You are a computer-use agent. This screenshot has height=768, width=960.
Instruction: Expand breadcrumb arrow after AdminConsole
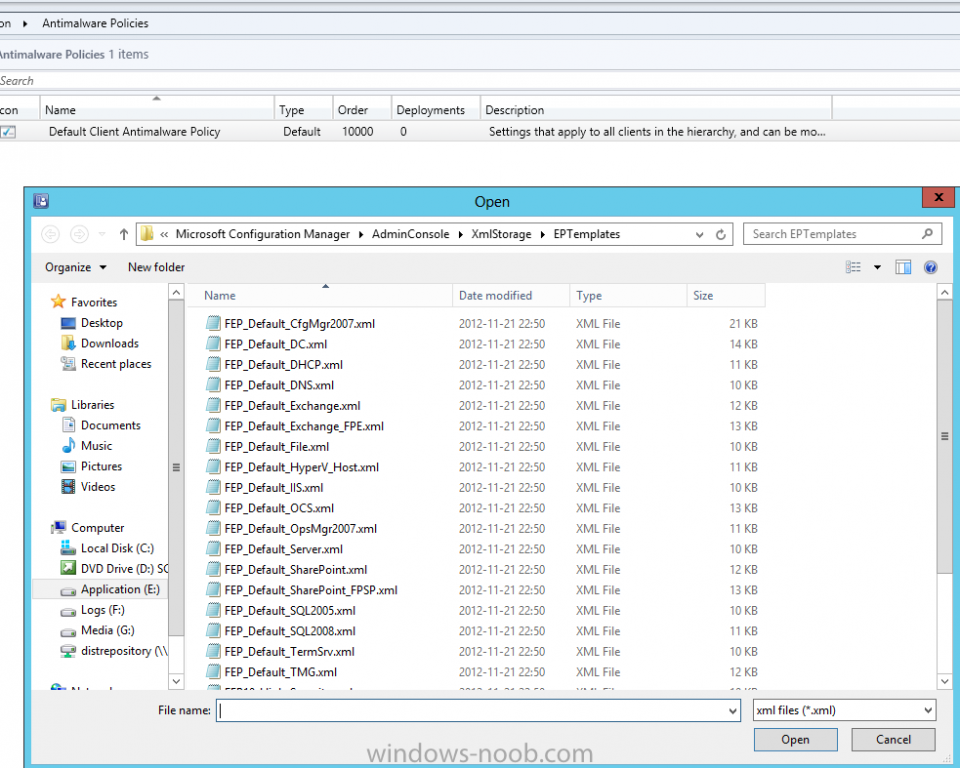[460, 234]
